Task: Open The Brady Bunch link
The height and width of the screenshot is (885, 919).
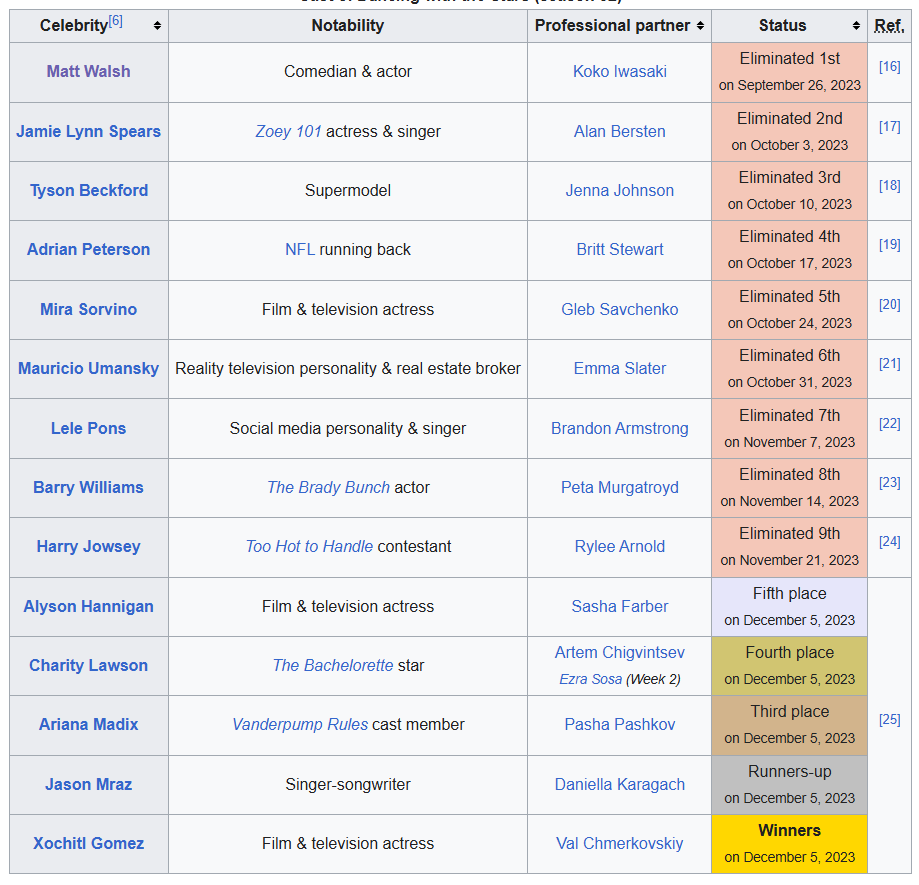Action: (x=328, y=488)
